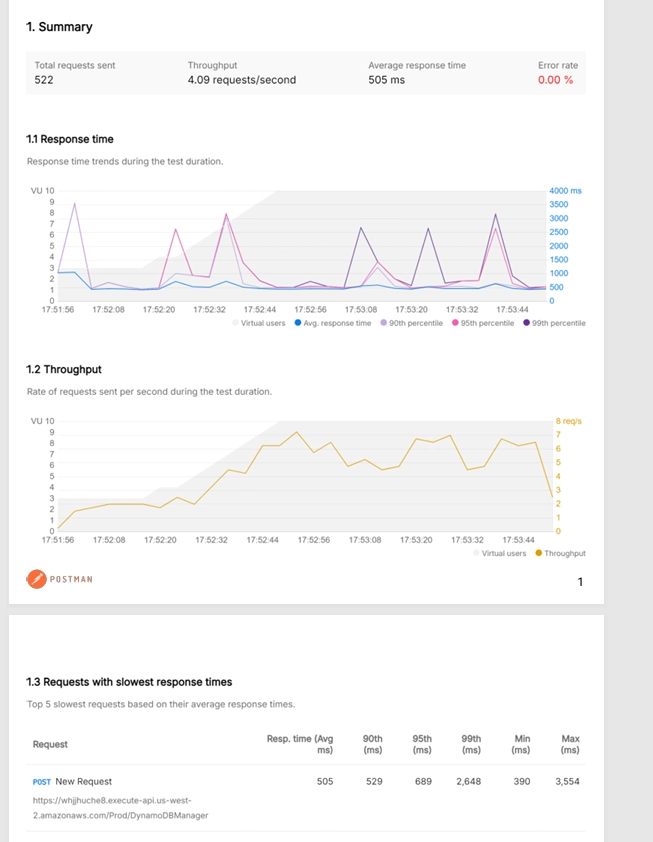
Task: Click the Avg. response time legend dot
Action: 297,323
